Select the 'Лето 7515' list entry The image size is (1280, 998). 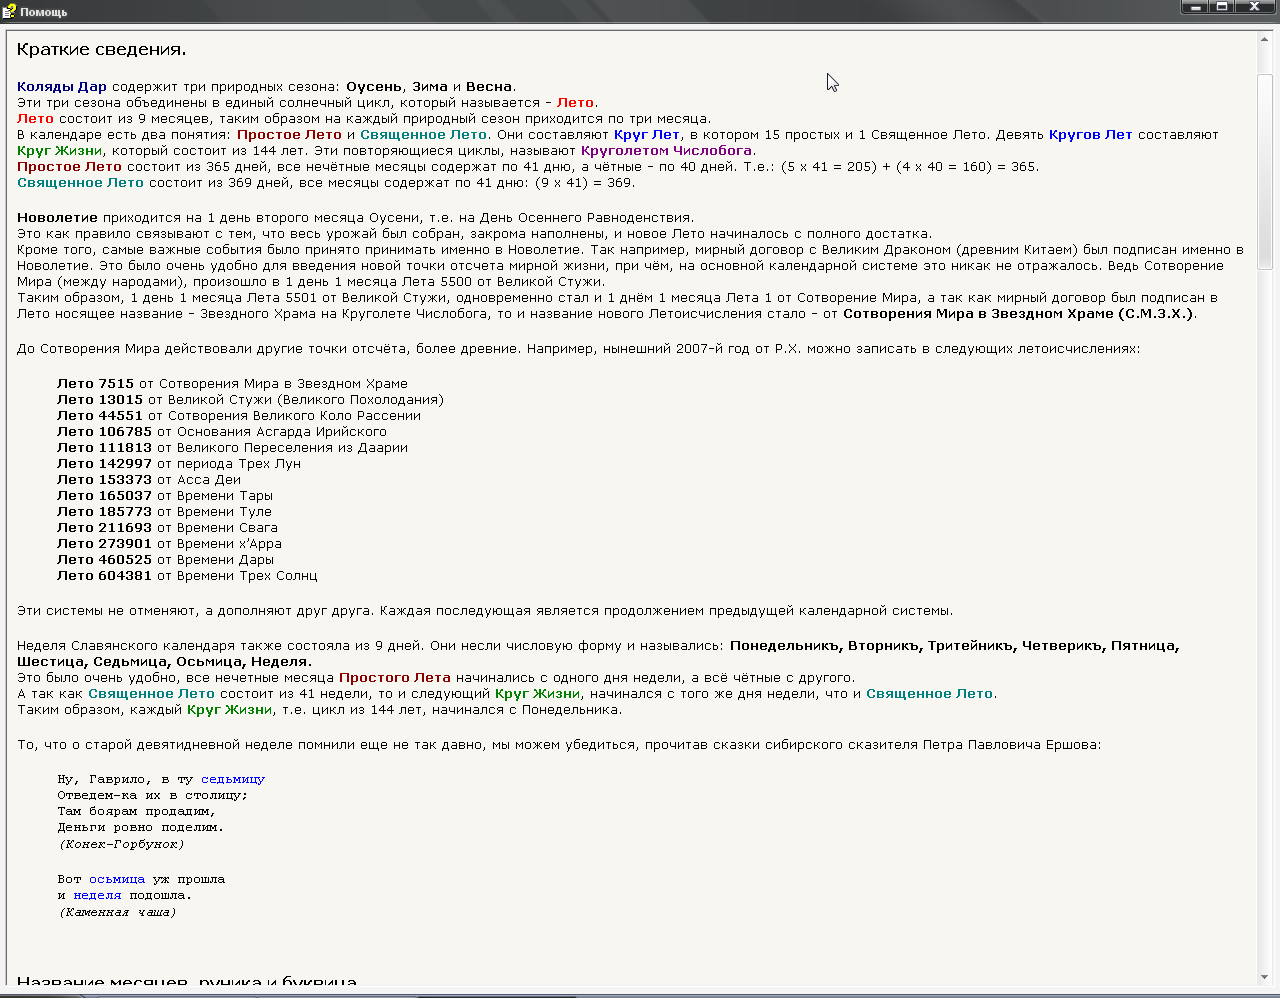click(95, 384)
